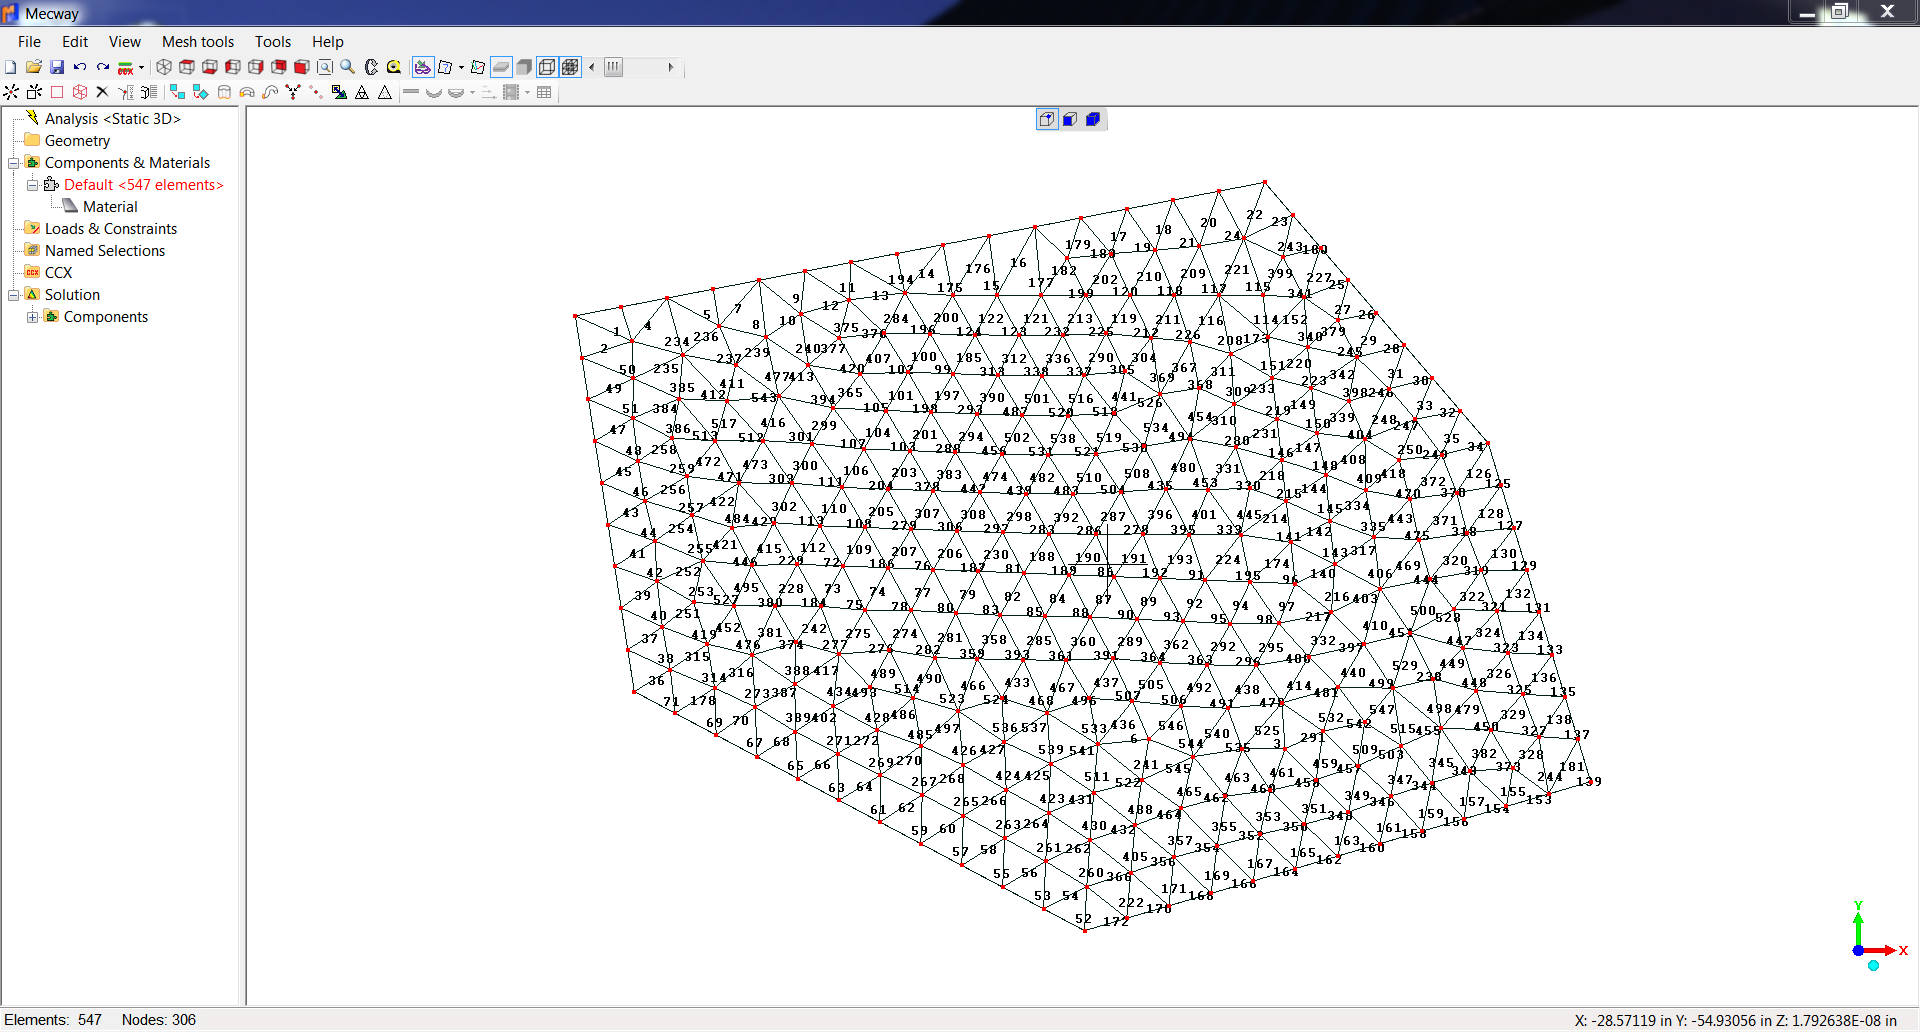Click the solid red cube view icon
Viewport: 1920px width, 1032px height.
301,67
